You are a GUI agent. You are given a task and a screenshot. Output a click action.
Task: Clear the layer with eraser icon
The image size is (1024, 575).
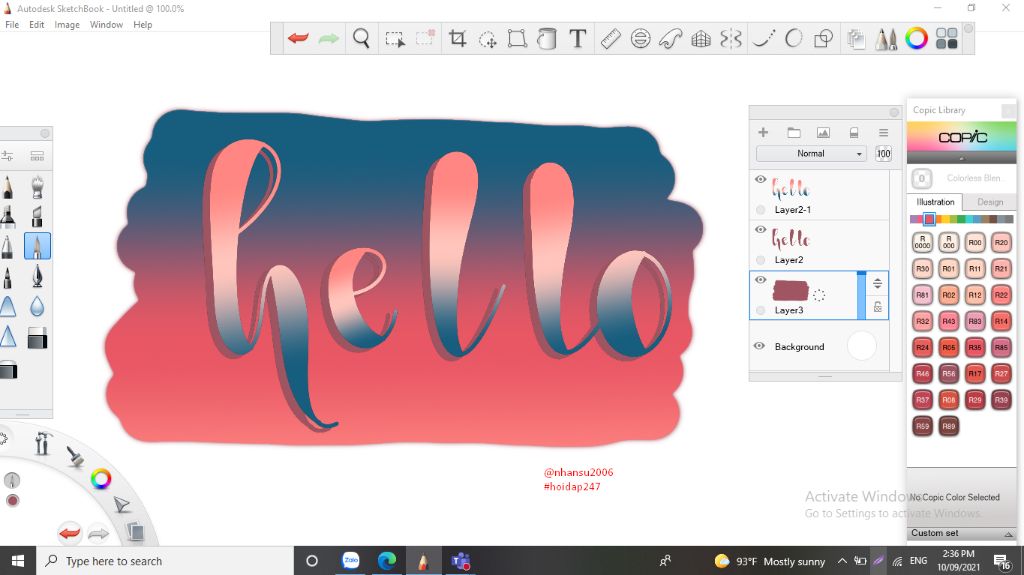click(854, 133)
